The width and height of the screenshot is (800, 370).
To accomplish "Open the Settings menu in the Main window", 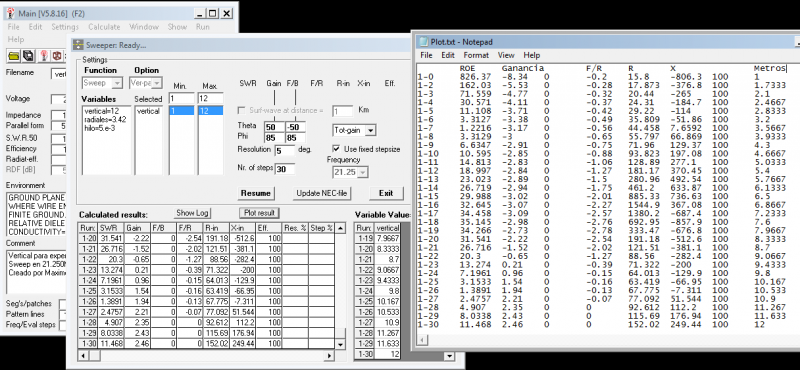I will 65,27.
